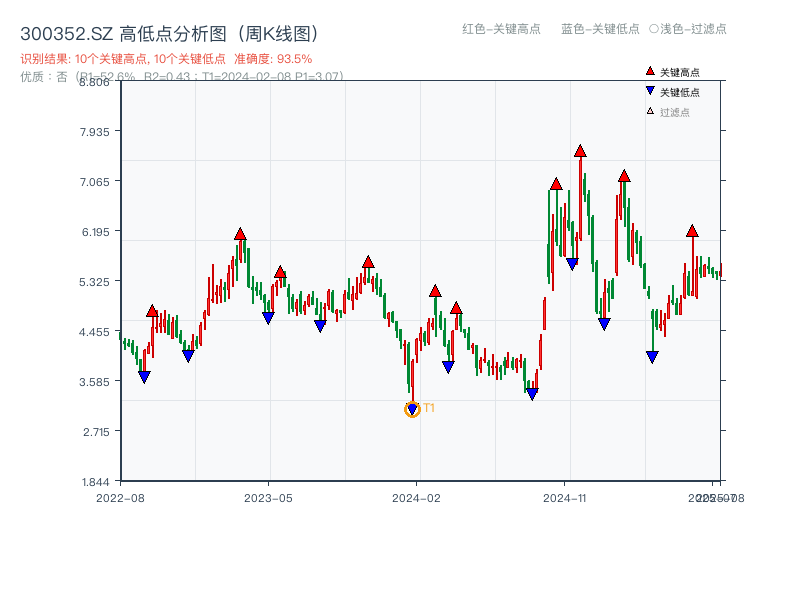Select the blue low marker at 2023-05 near 4.7
The width and height of the screenshot is (800, 600).
(268, 318)
